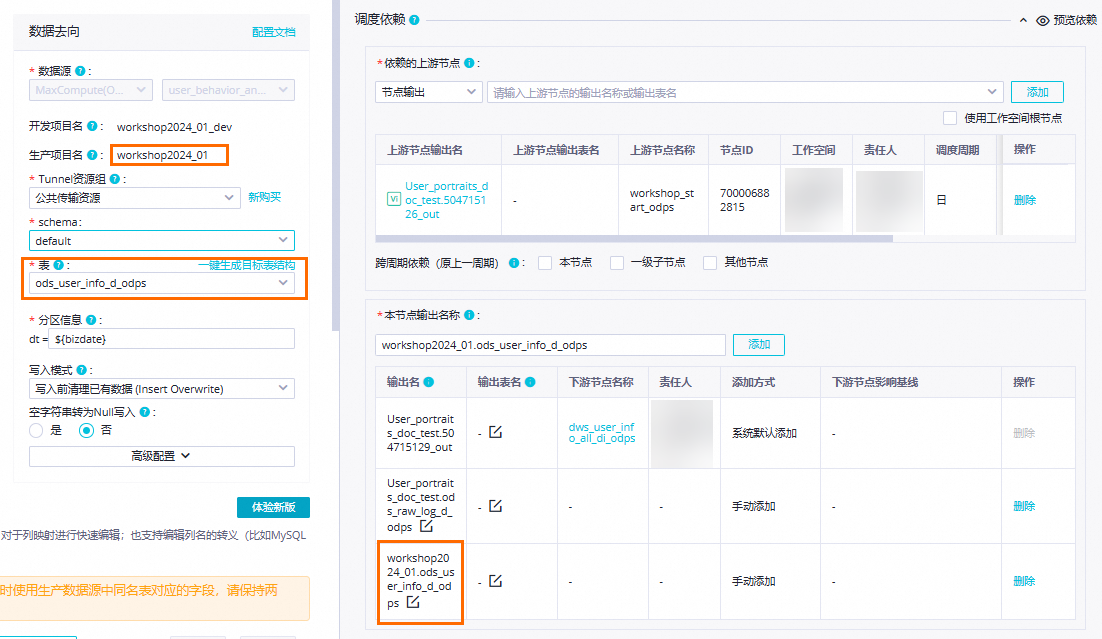The height and width of the screenshot is (639, 1102).
Task: Edit output table of ods_raw_log_d_odps row
Action: click(x=495, y=505)
